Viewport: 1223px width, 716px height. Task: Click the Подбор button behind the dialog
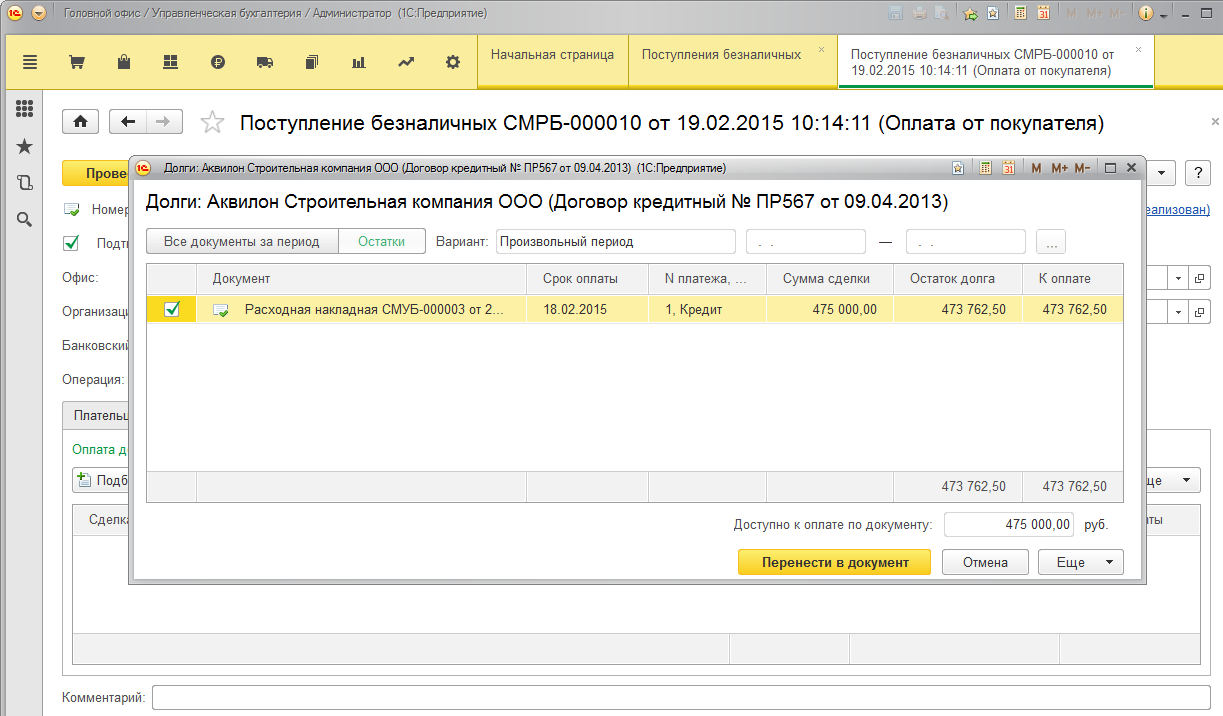[102, 481]
